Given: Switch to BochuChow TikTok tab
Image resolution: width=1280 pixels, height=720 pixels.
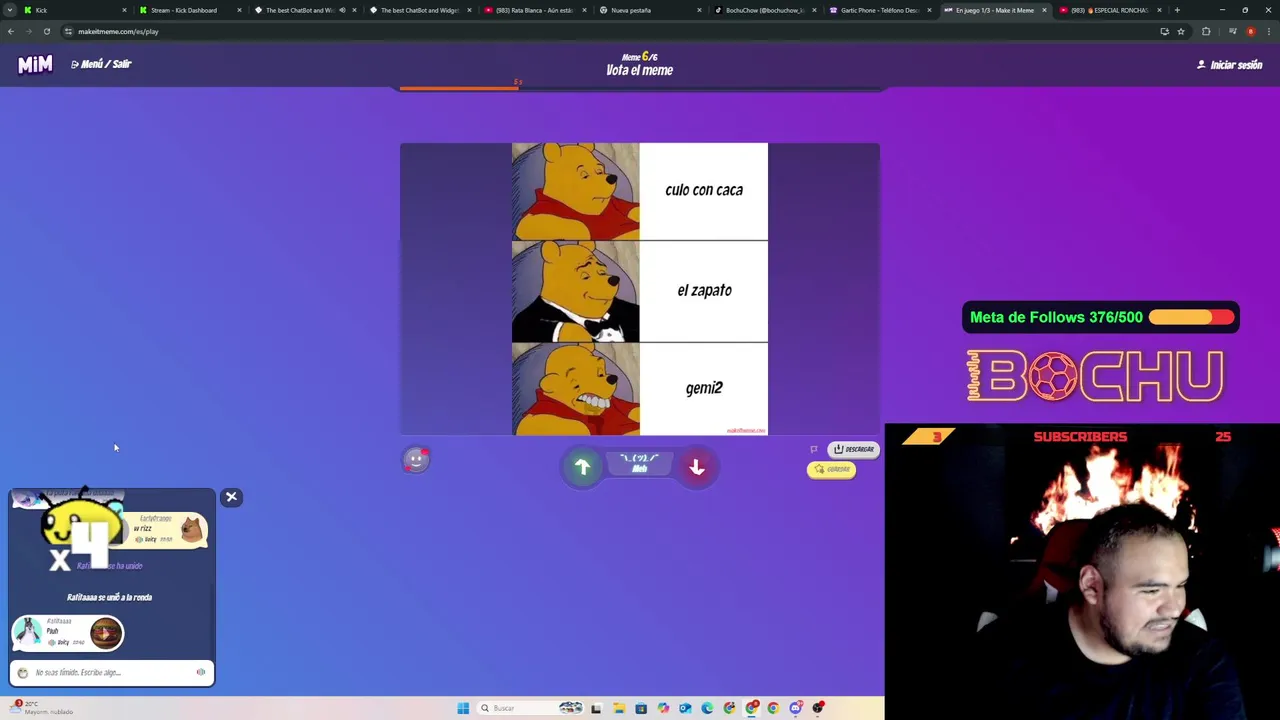Looking at the screenshot, I should pyautogui.click(x=765, y=10).
